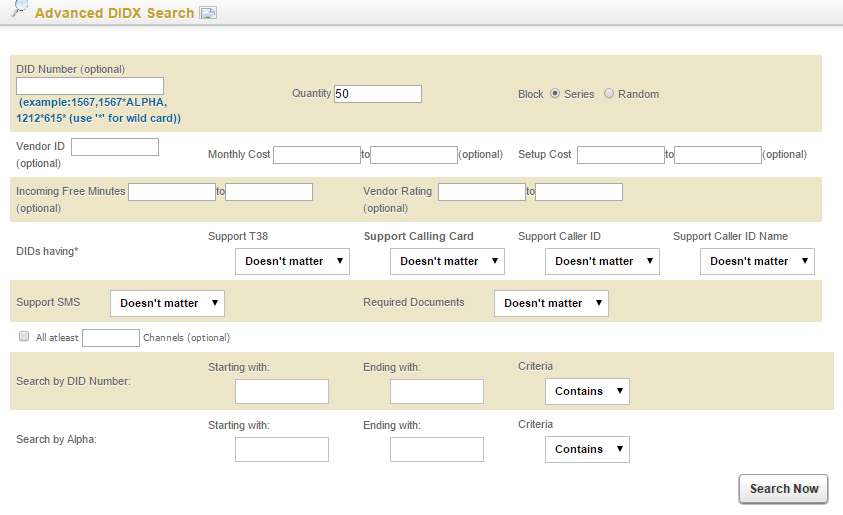Viewport: 843px width, 515px height.
Task: Open Criteria dropdown for Search by DID Number
Action: click(587, 391)
